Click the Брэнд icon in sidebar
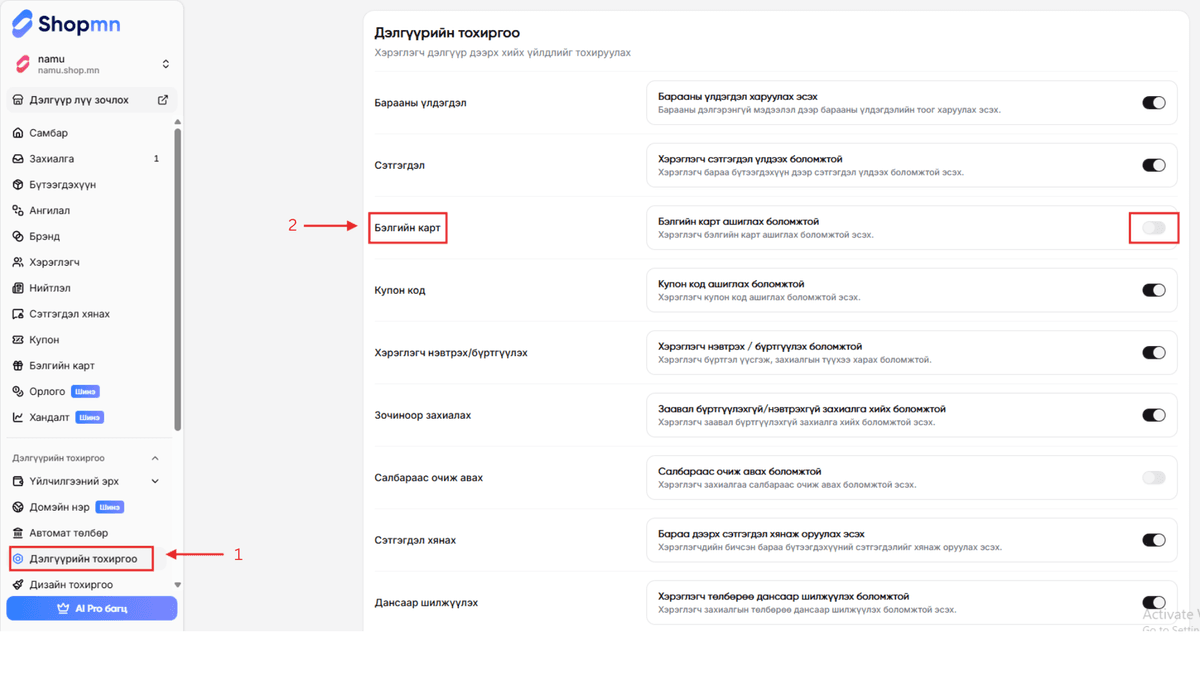This screenshot has width=1200, height=675. click(18, 237)
